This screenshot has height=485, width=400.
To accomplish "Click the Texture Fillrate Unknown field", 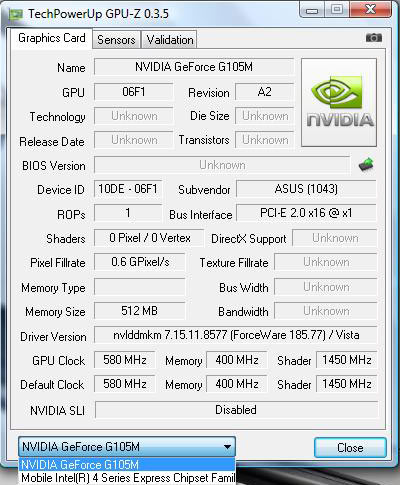I will click(x=326, y=262).
